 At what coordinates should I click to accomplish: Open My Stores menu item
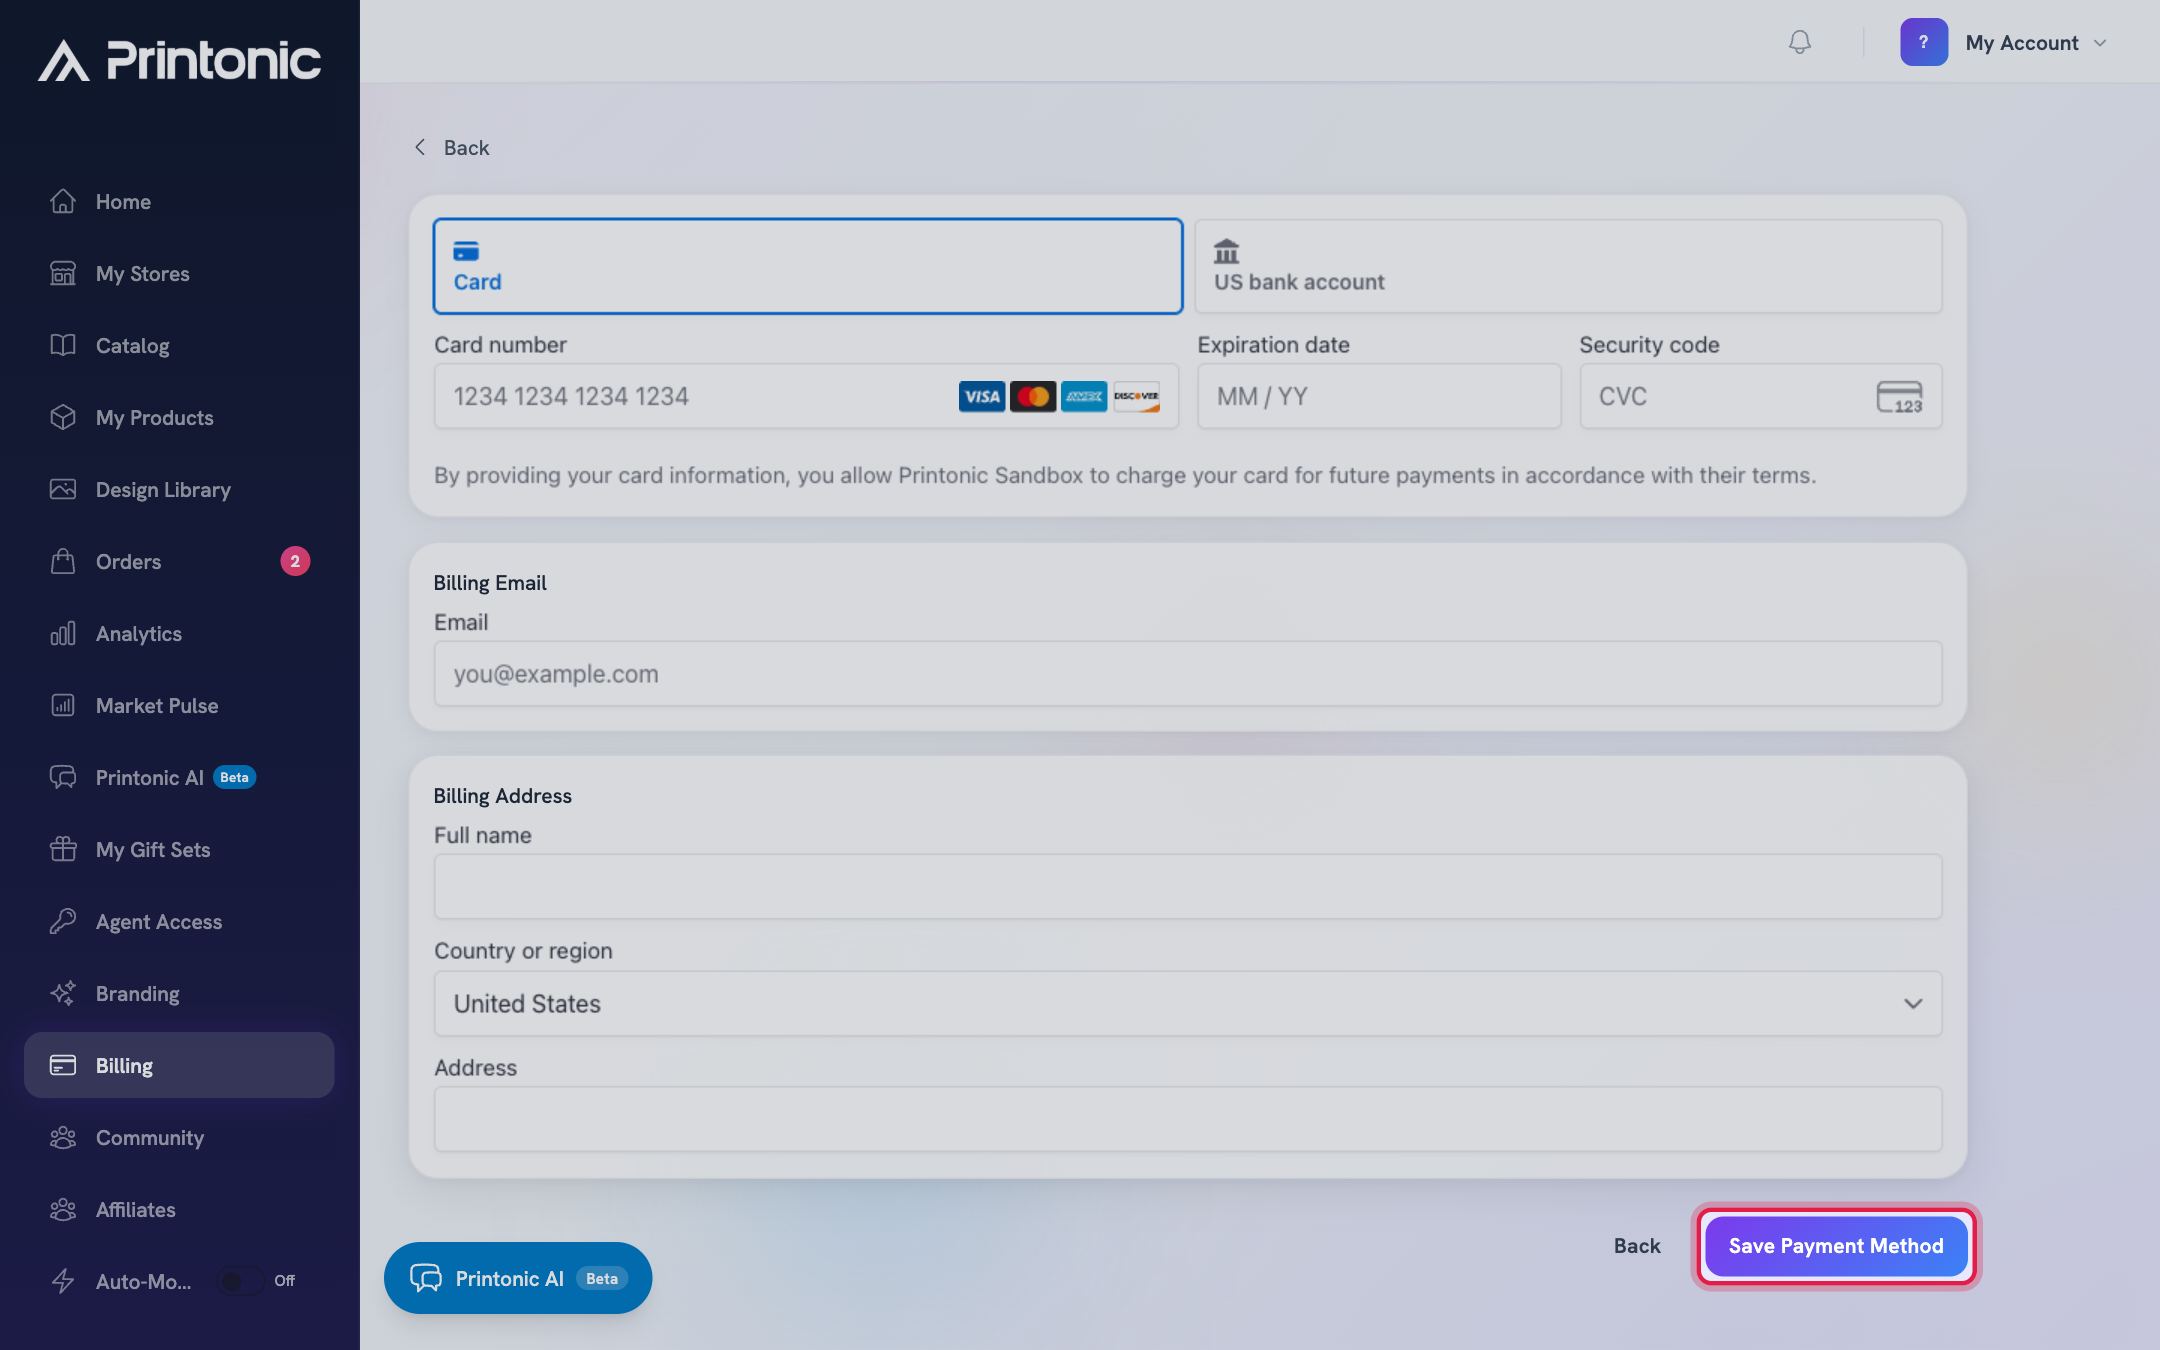click(x=179, y=273)
